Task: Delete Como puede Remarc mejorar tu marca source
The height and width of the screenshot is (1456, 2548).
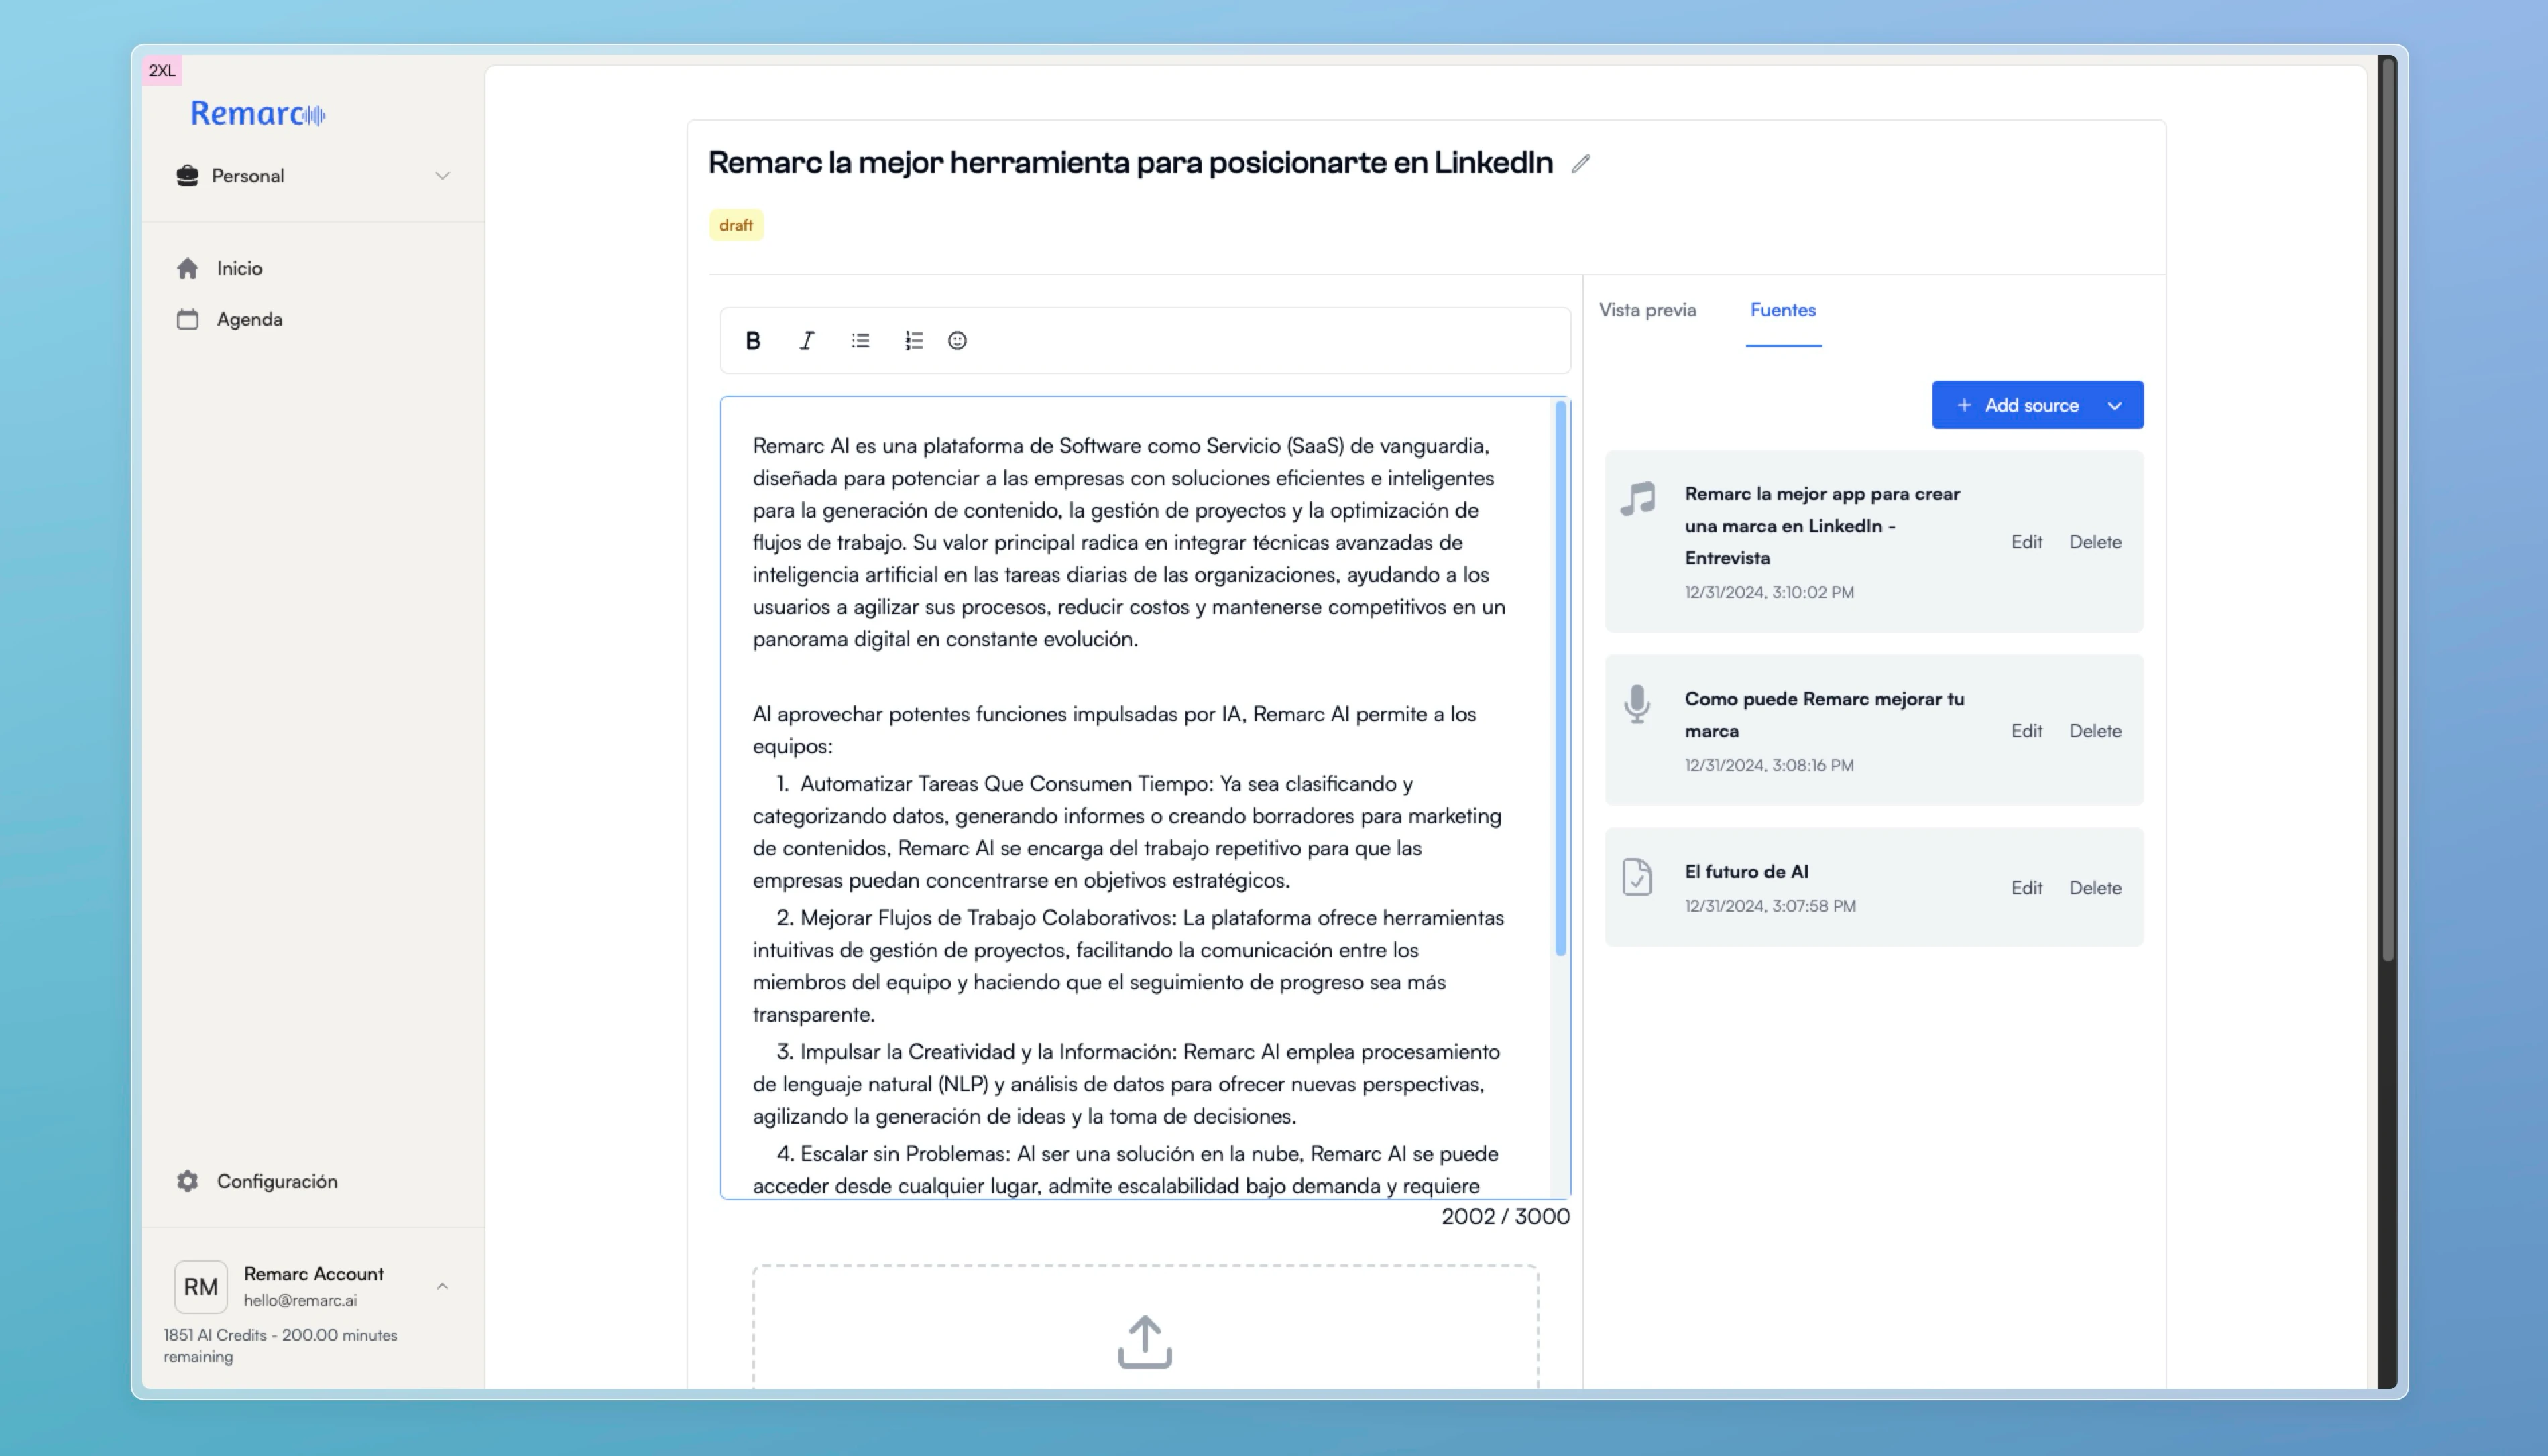Action: pyautogui.click(x=2094, y=731)
